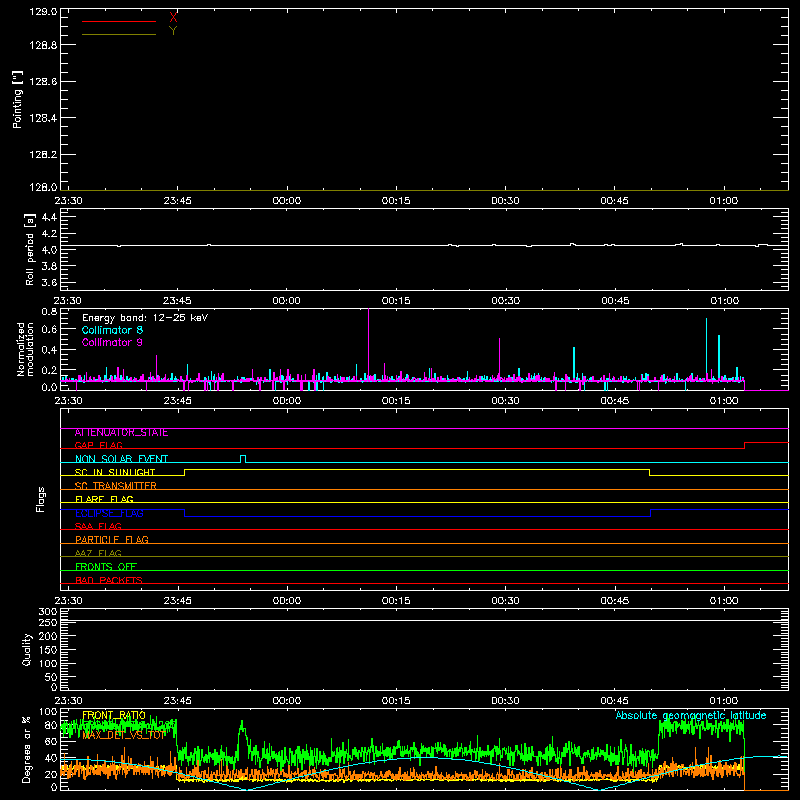800x800 pixels.
Task: Click the FLARE_FLAG label
Action: tap(104, 499)
